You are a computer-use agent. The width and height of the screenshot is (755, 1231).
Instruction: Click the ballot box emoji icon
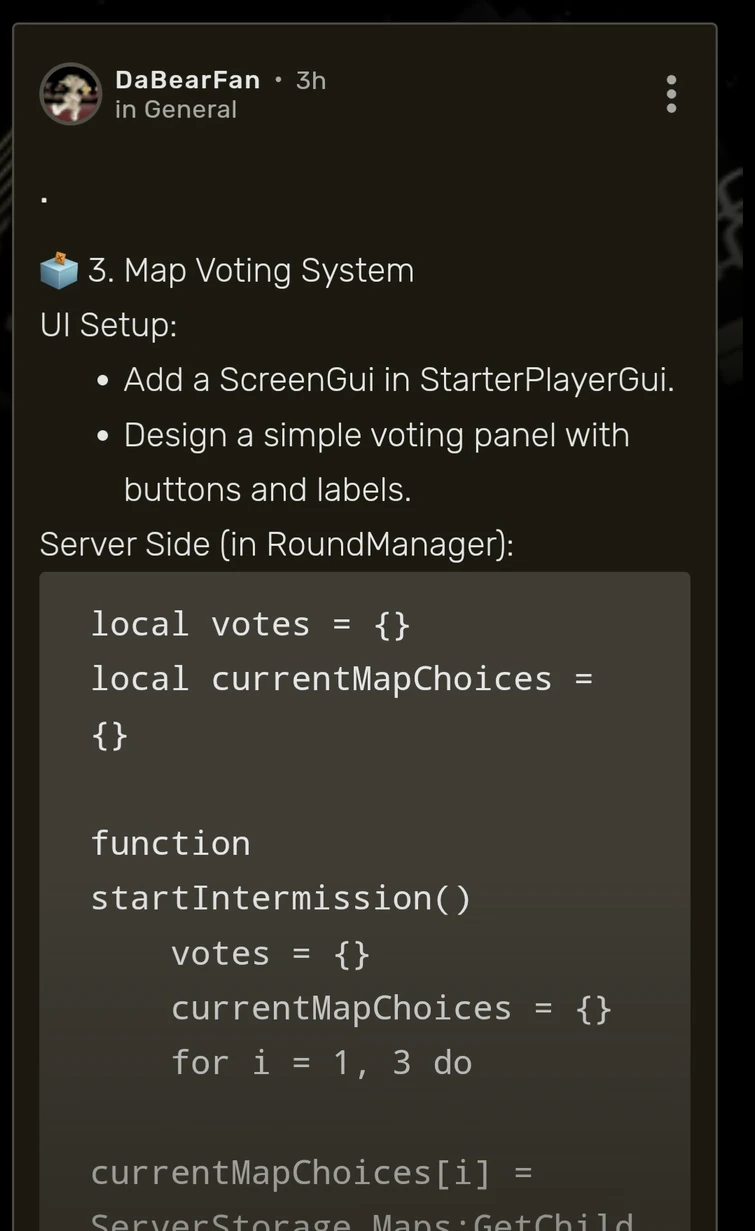tap(59, 271)
